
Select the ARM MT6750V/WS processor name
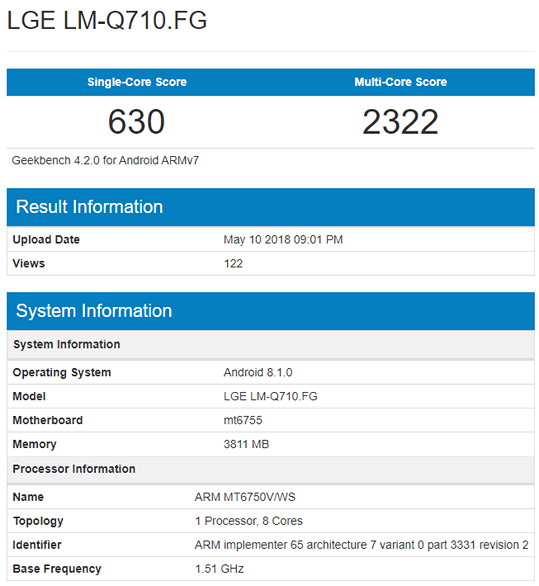(x=245, y=497)
